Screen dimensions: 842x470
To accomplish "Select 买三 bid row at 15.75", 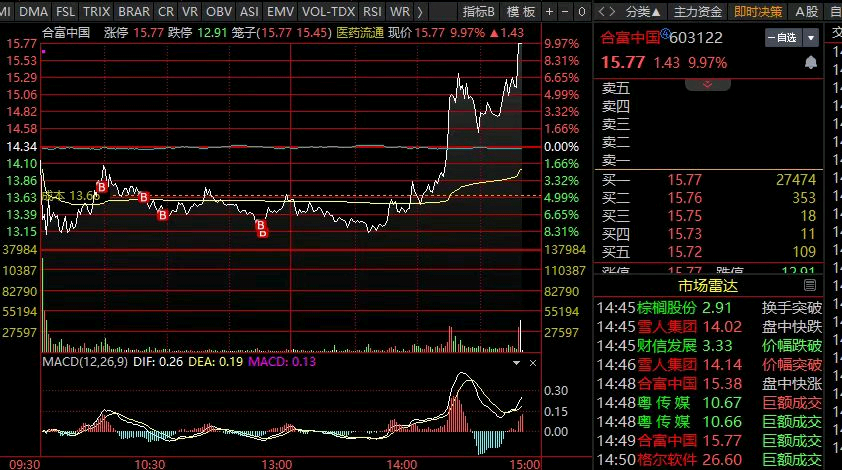I will click(x=708, y=216).
